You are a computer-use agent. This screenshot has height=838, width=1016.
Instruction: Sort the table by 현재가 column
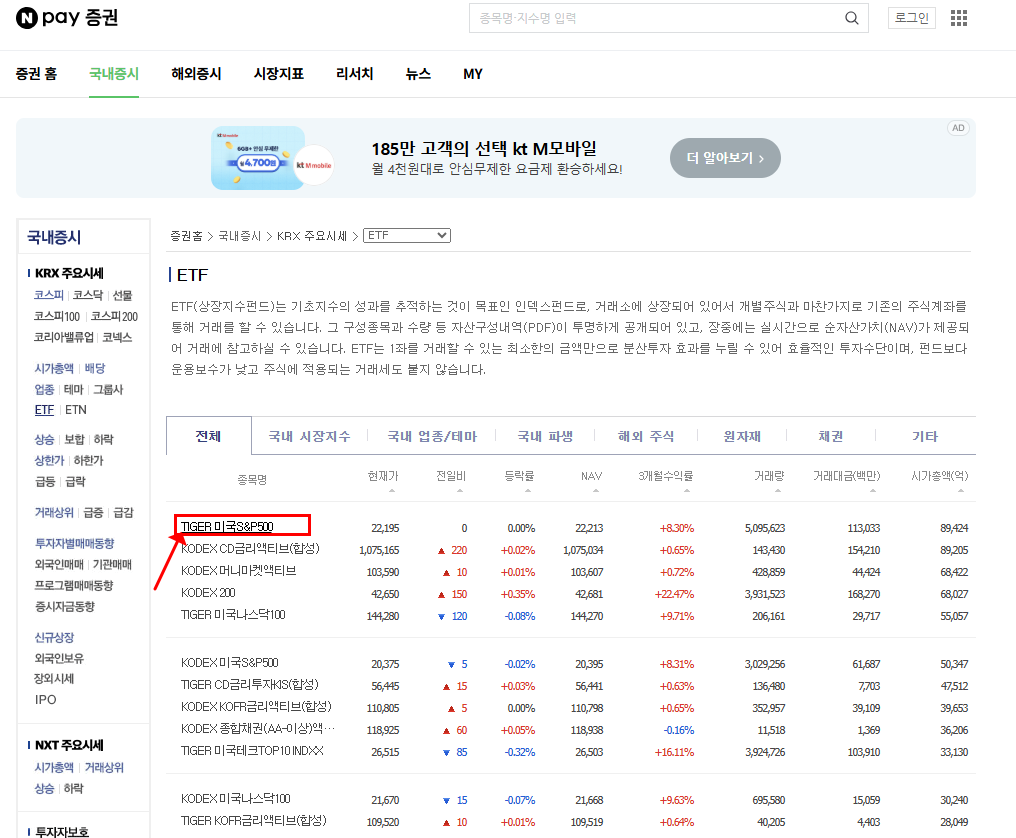(x=385, y=478)
